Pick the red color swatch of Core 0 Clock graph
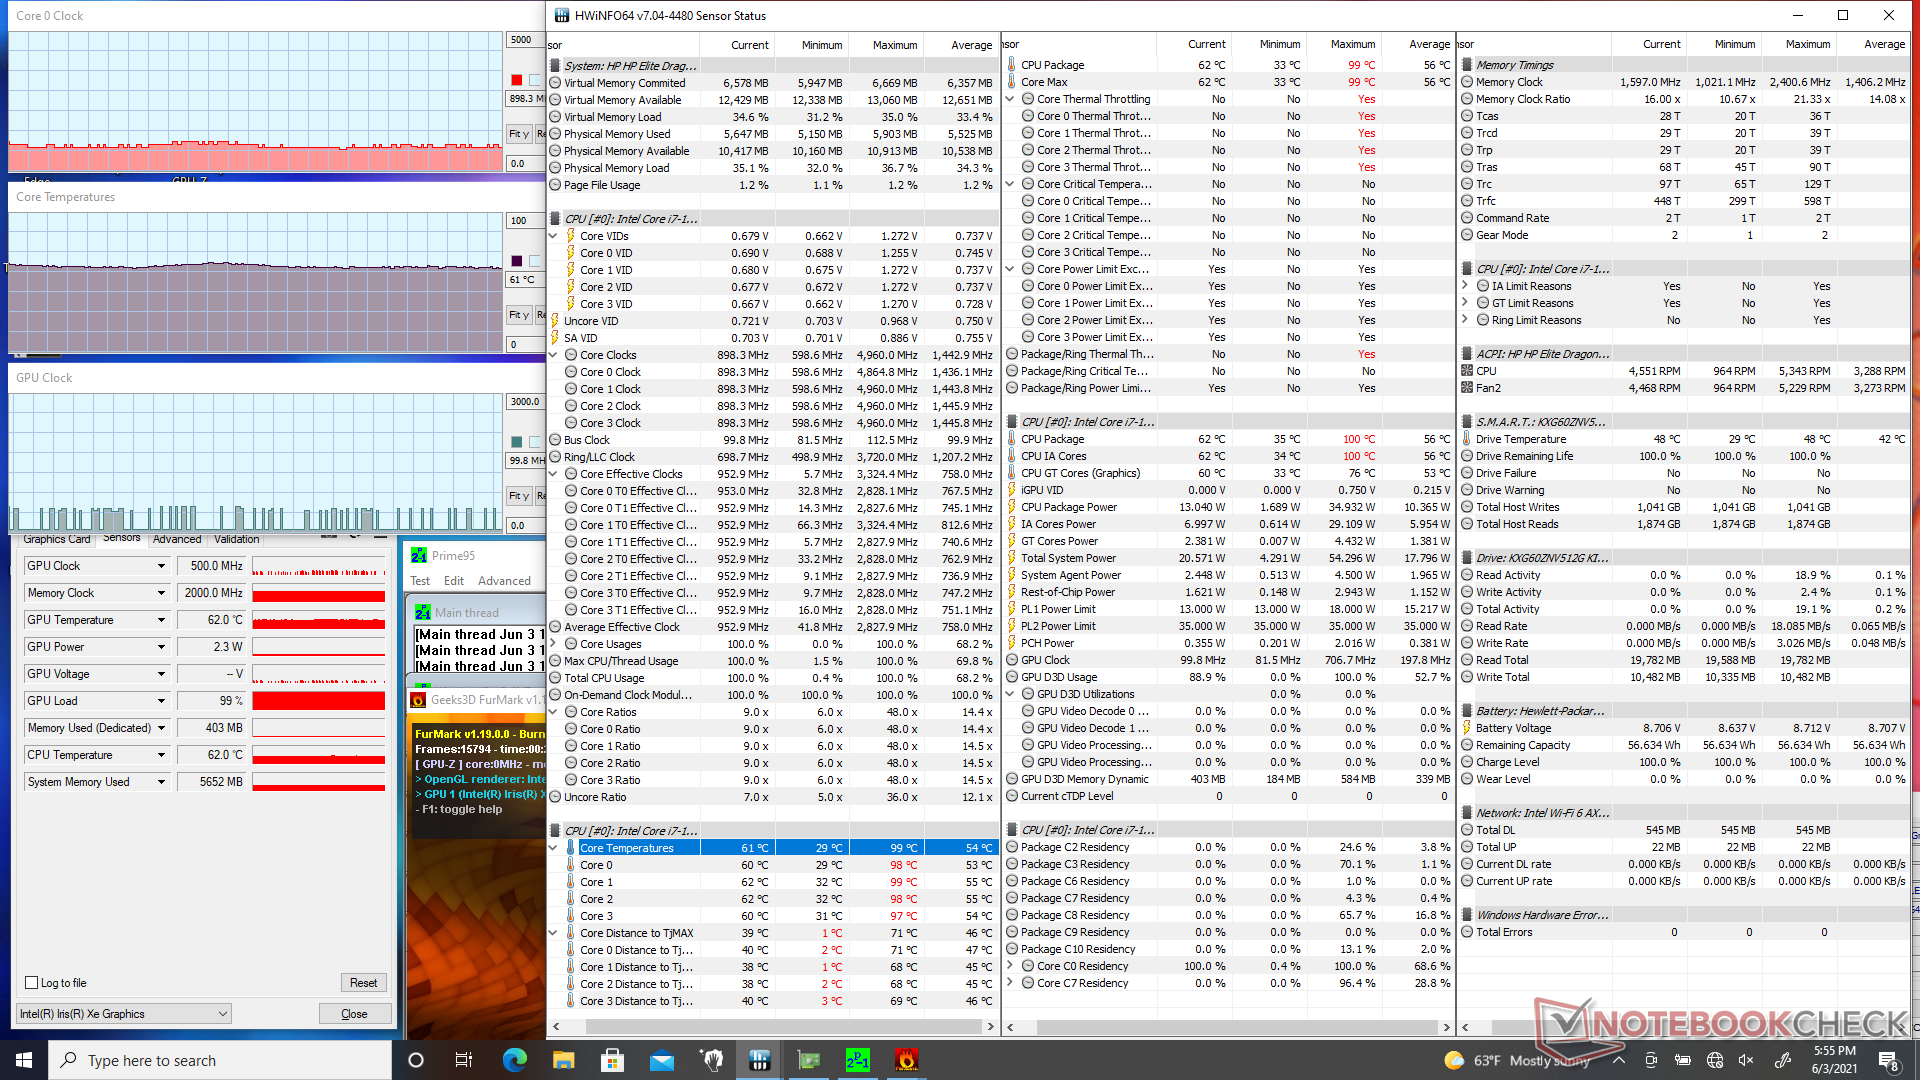This screenshot has height=1080, width=1920. tap(516, 80)
